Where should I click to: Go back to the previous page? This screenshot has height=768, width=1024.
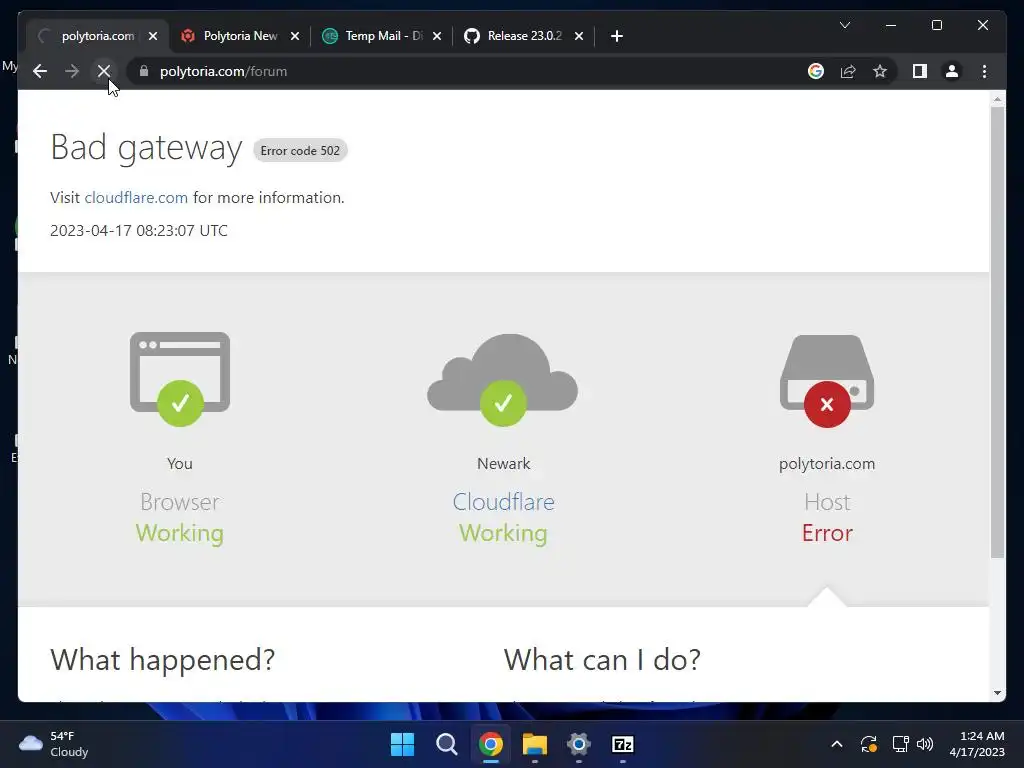[x=40, y=71]
